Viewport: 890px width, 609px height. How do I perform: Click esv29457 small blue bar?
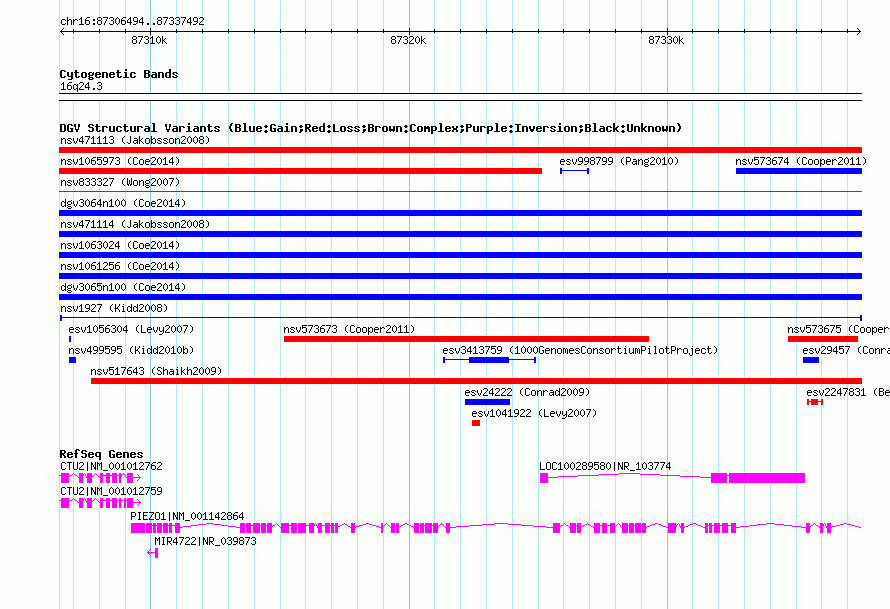(811, 360)
